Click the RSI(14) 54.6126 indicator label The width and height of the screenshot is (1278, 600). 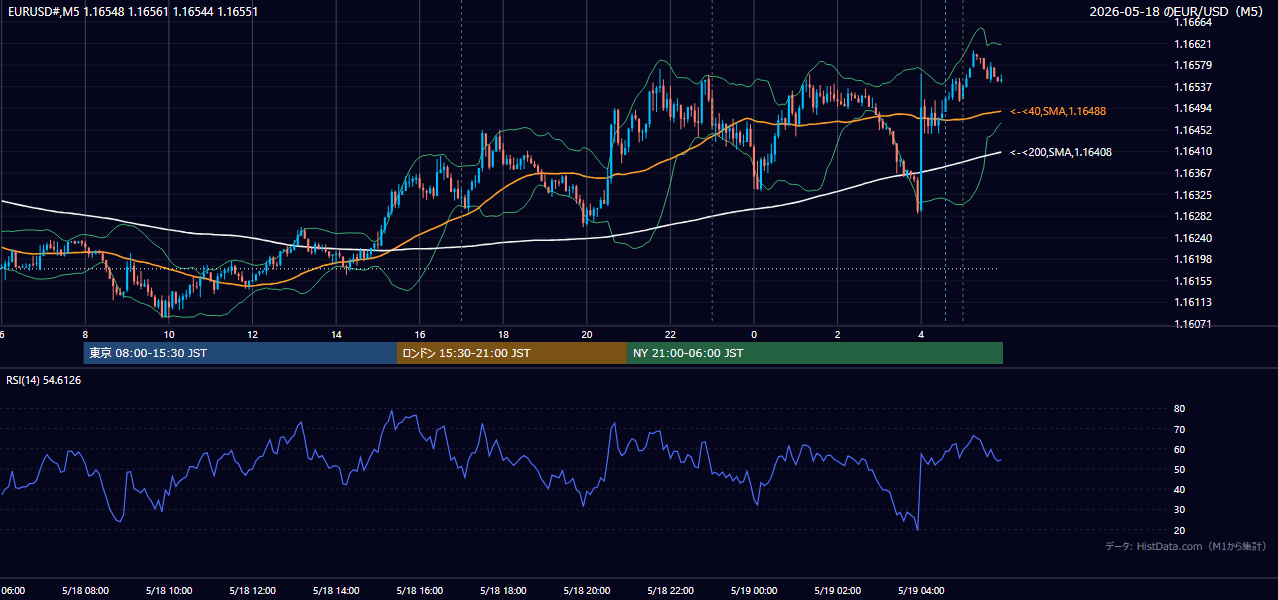[44, 380]
